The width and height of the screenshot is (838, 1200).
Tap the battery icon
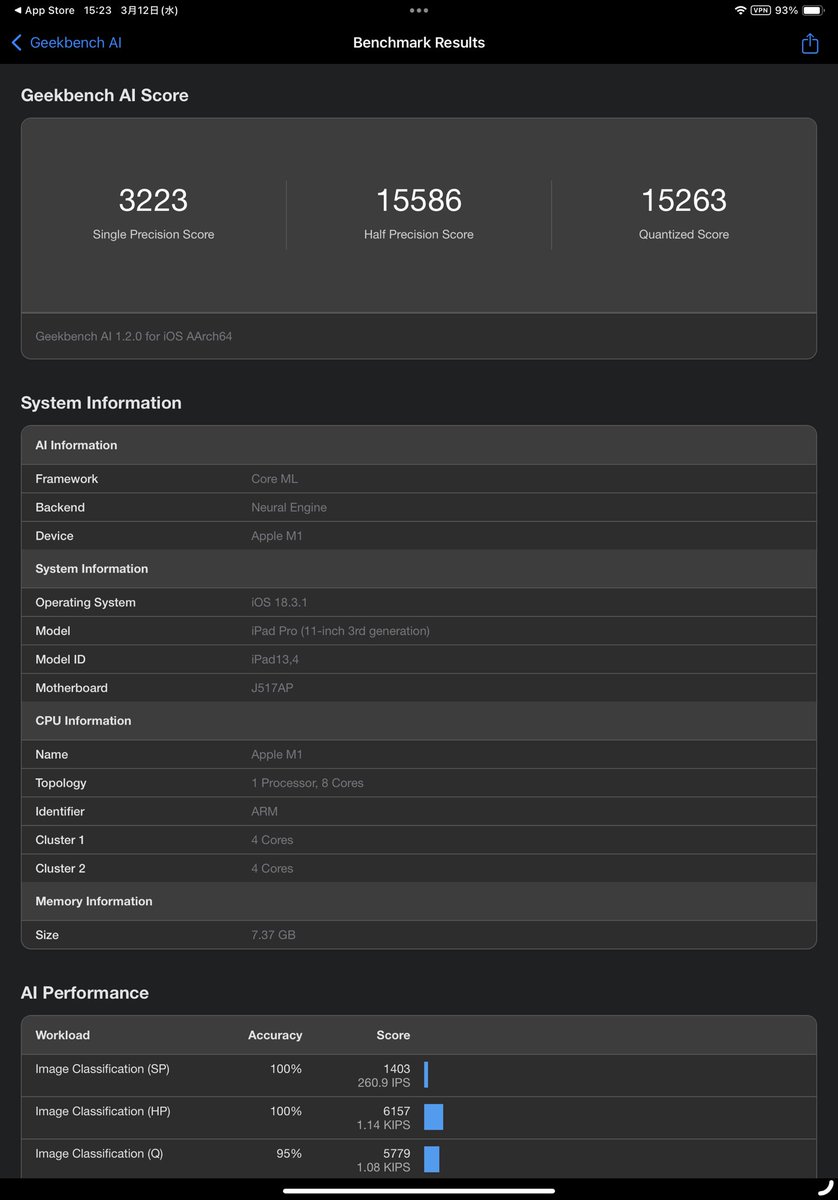[813, 10]
